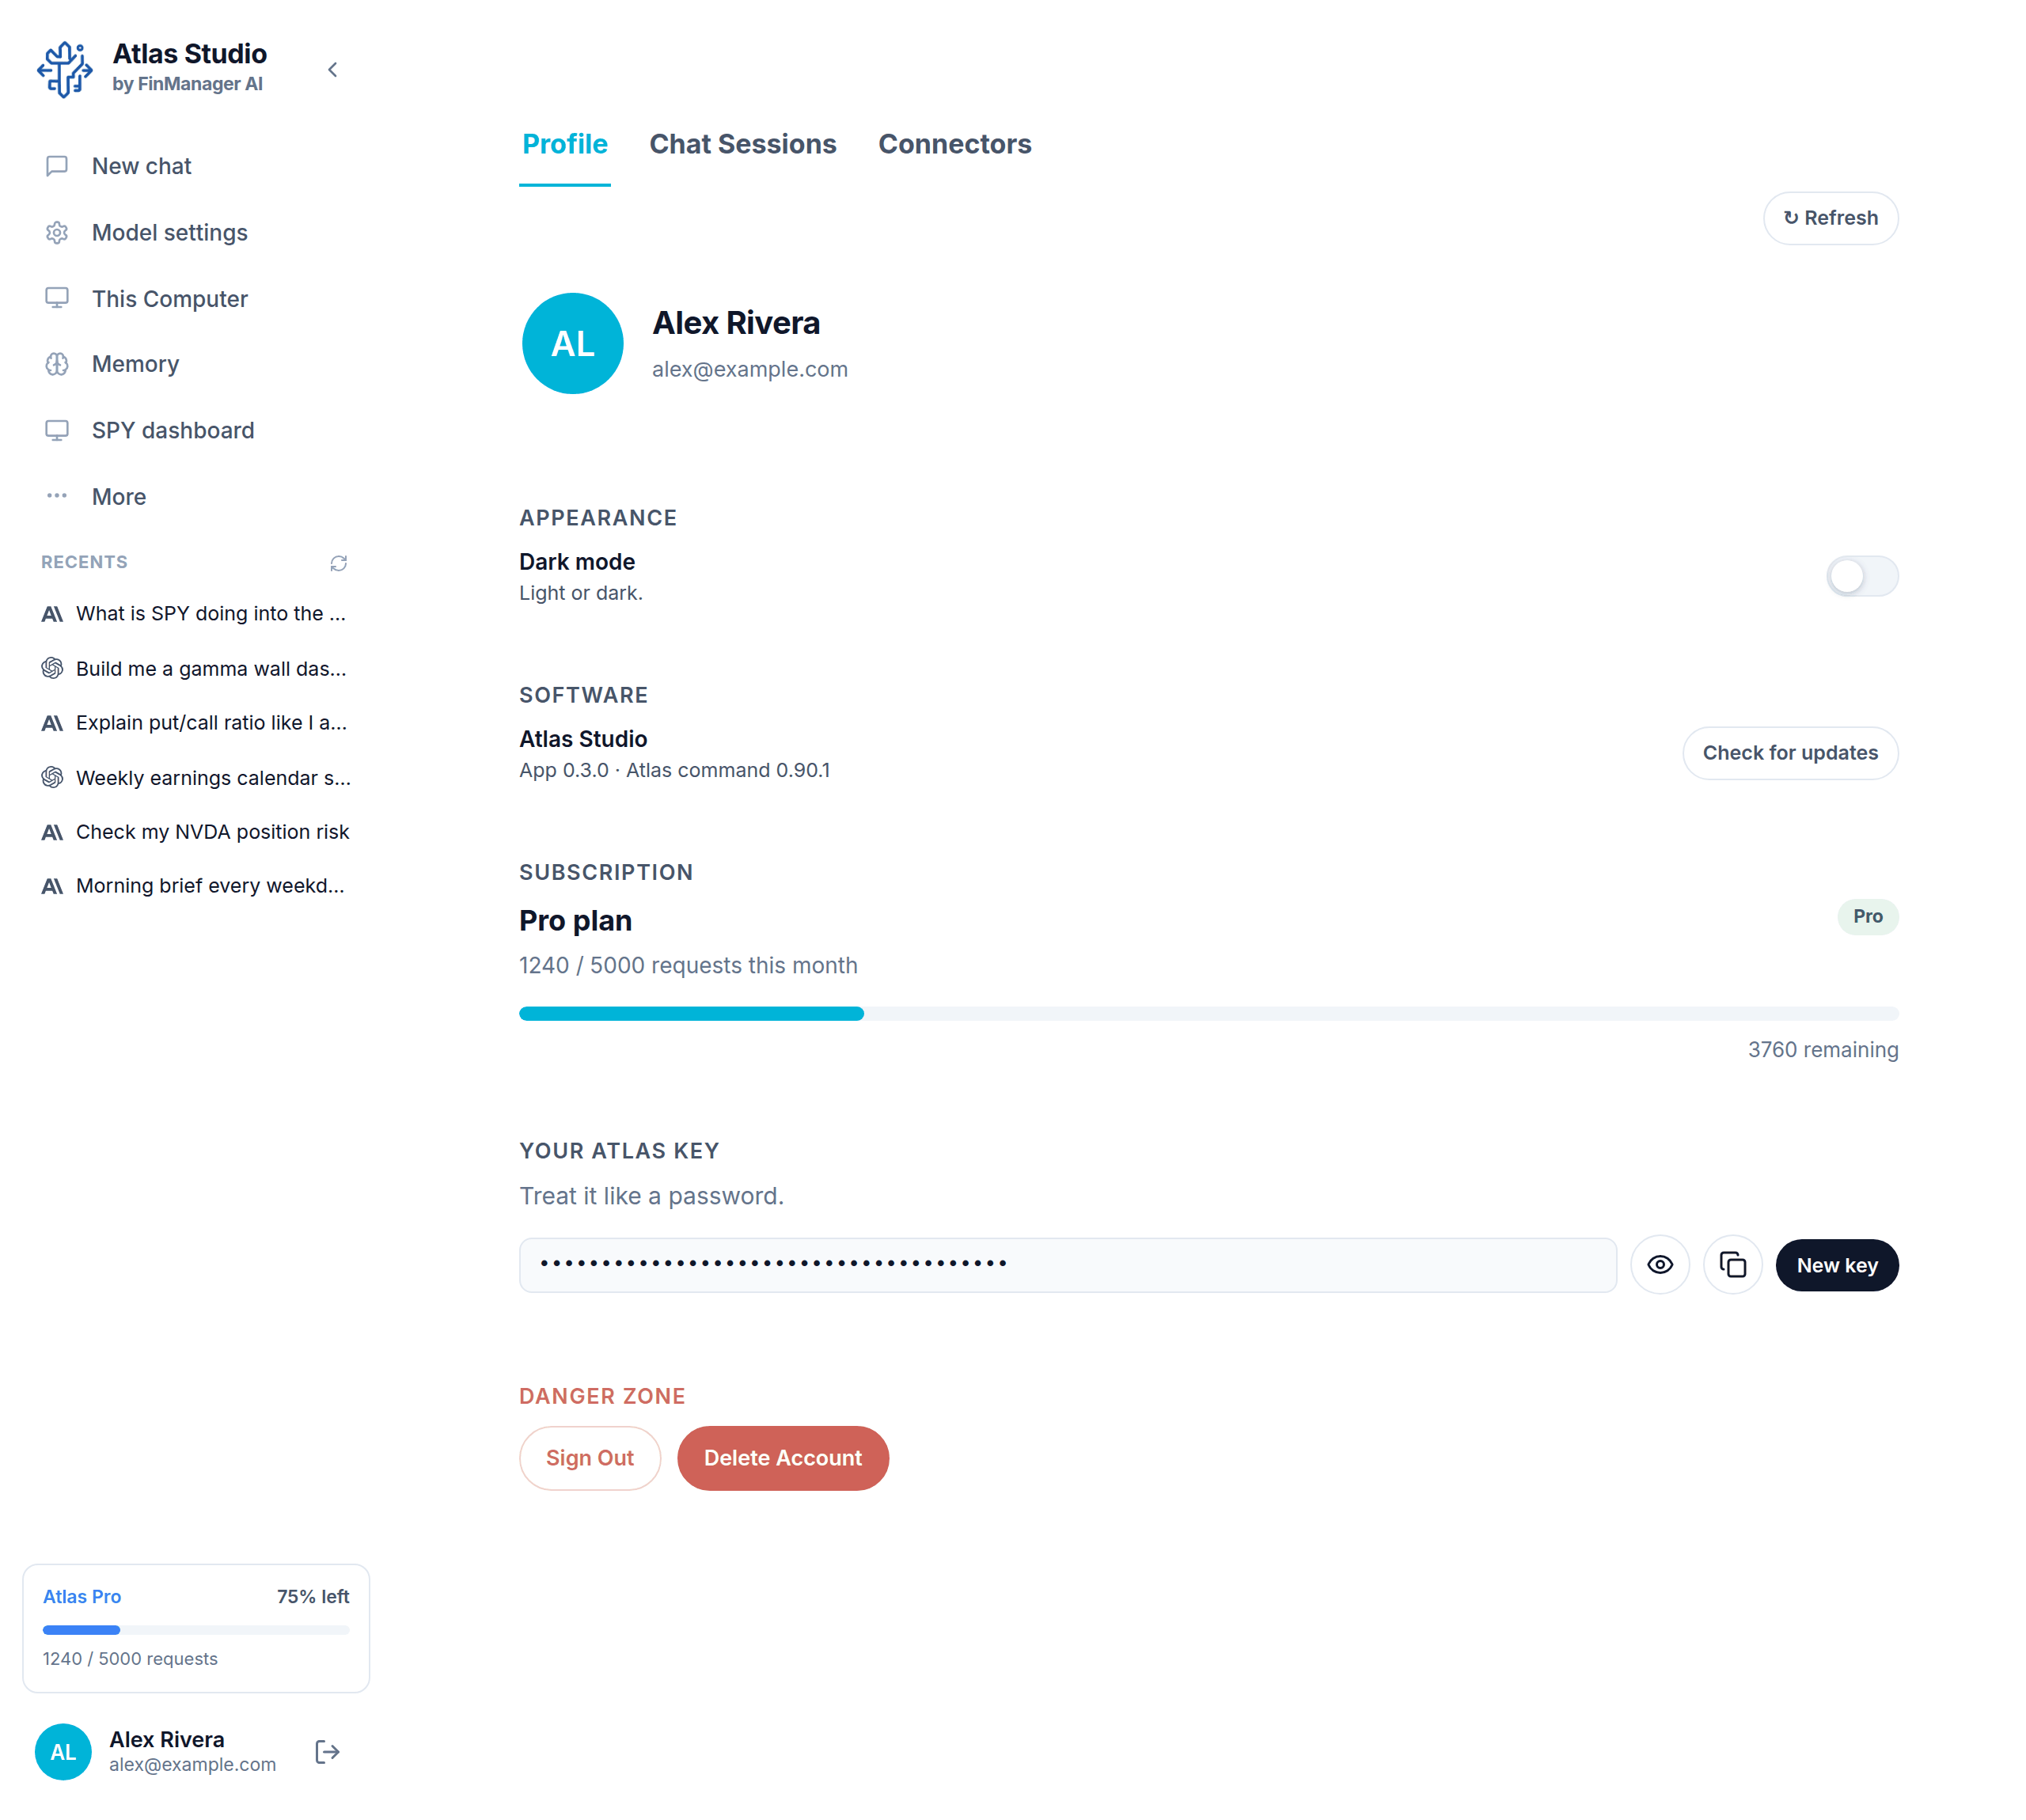The width and height of the screenshot is (2026, 1820).
Task: Open 'Check my NVDA position risk' chat
Action: (x=195, y=831)
